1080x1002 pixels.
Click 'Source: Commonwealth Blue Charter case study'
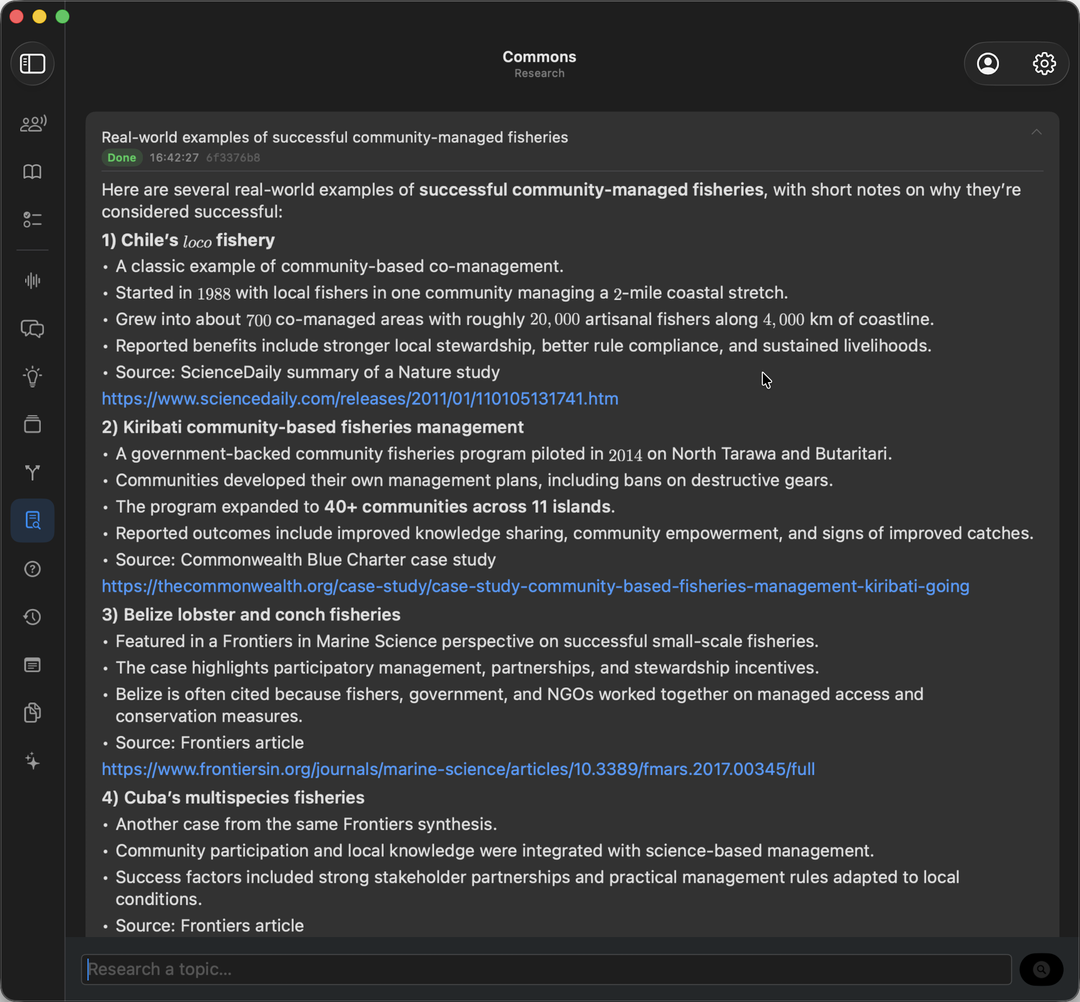305,560
